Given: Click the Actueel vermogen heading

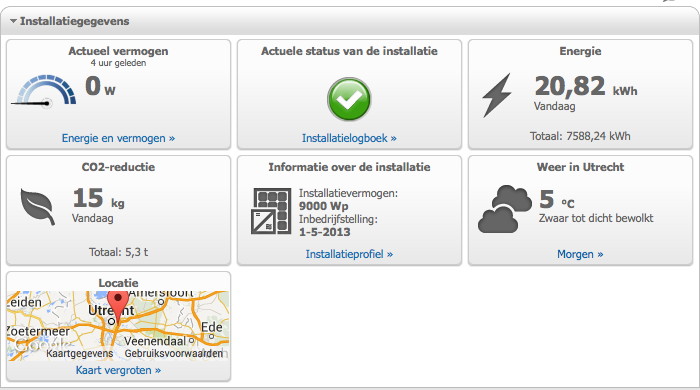Looking at the screenshot, I should tap(118, 51).
